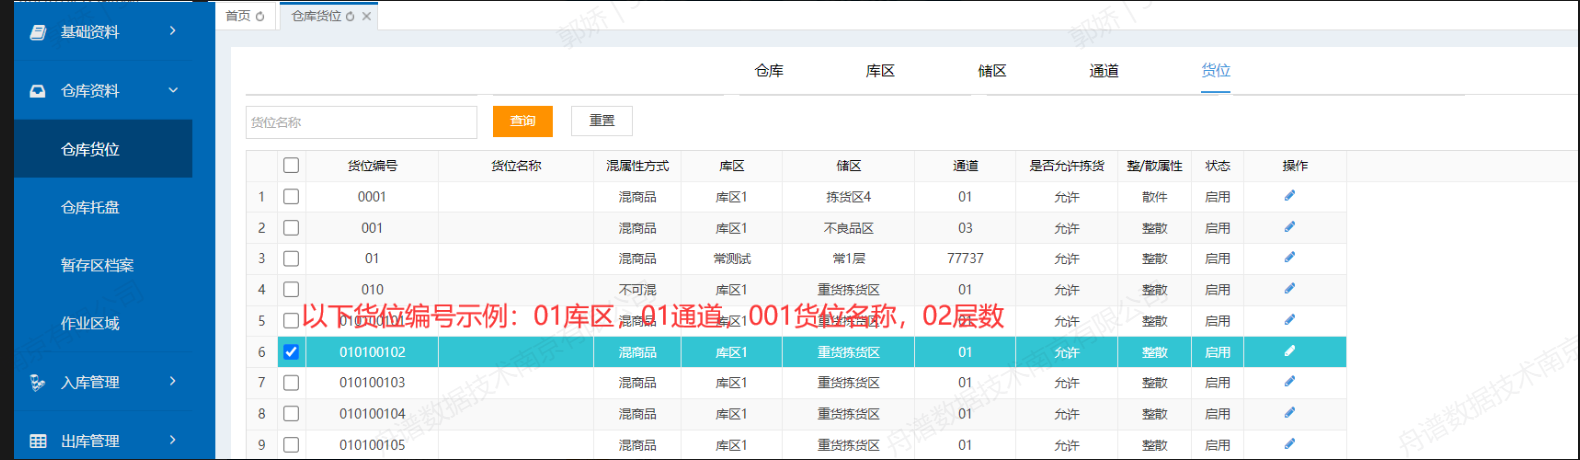Uncheck the checkbox for row 010100102
This screenshot has height=460, width=1580.
click(291, 352)
